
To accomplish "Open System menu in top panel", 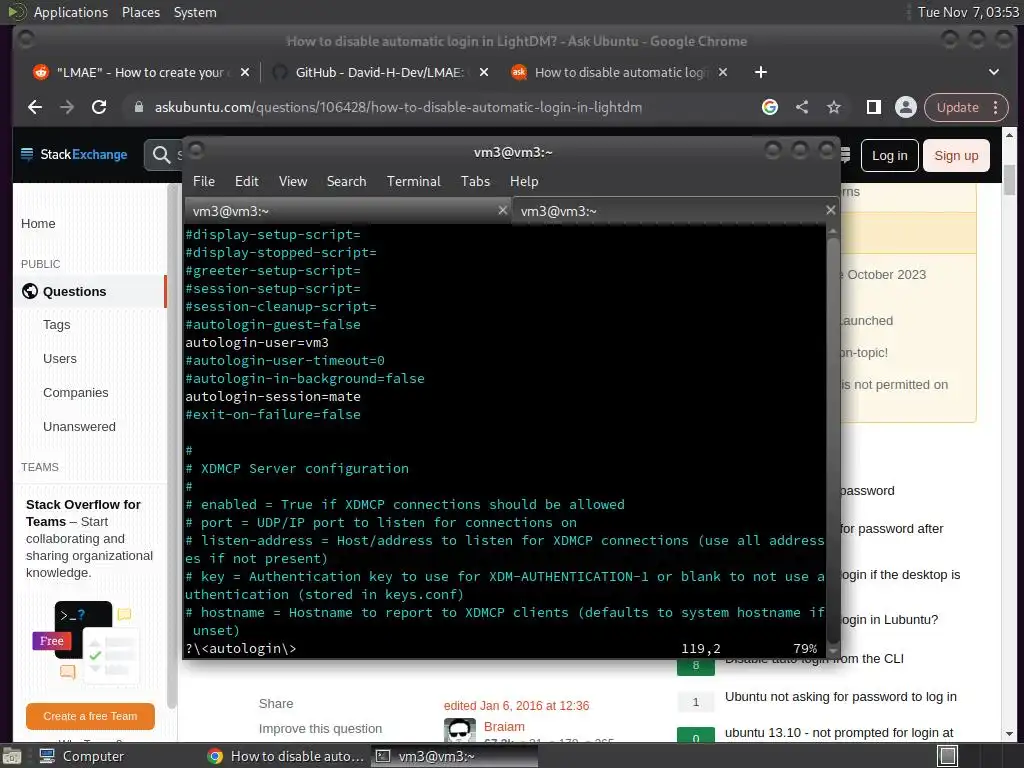I will click(x=195, y=12).
